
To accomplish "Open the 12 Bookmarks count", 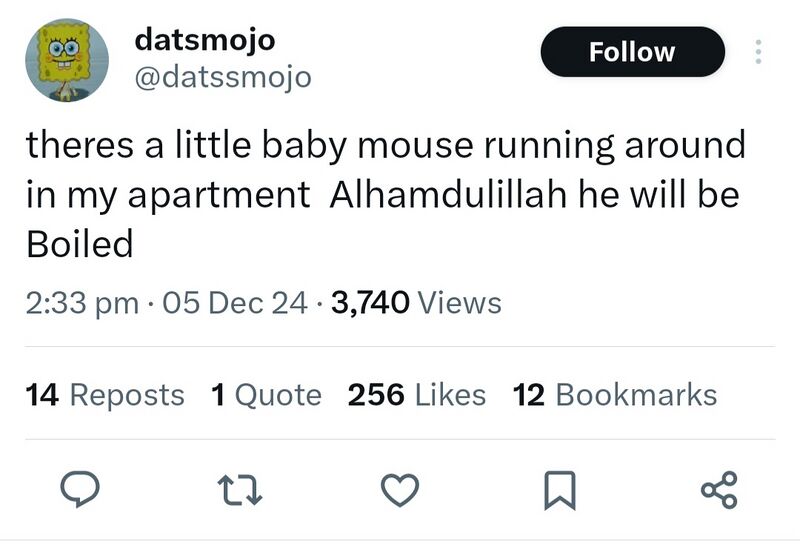I will (x=614, y=395).
